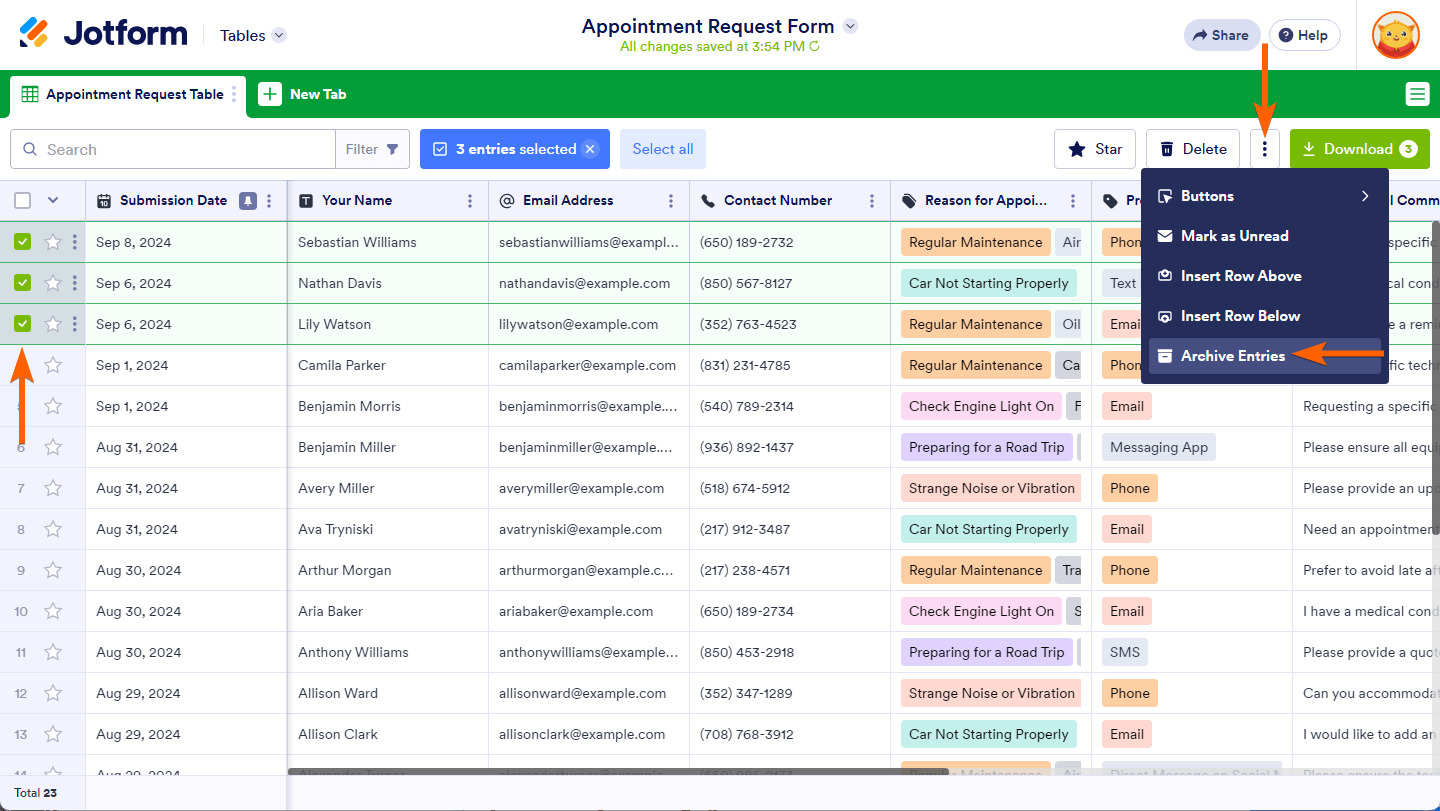Image resolution: width=1440 pixels, height=811 pixels.
Task: Click Check Engine Light On tag for Benjamin Morris
Action: pos(982,406)
